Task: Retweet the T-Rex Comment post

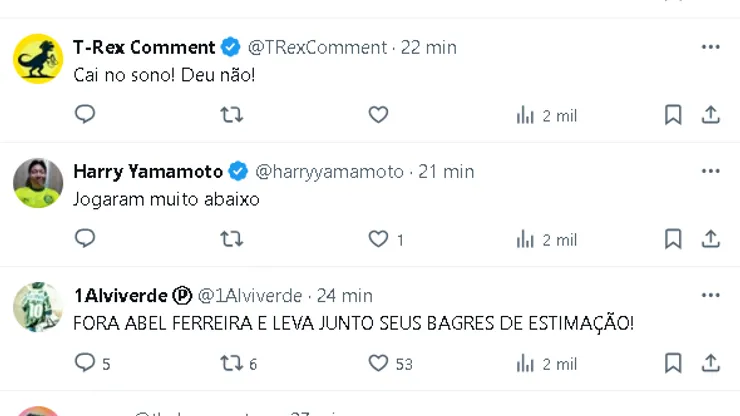Action: click(x=231, y=115)
